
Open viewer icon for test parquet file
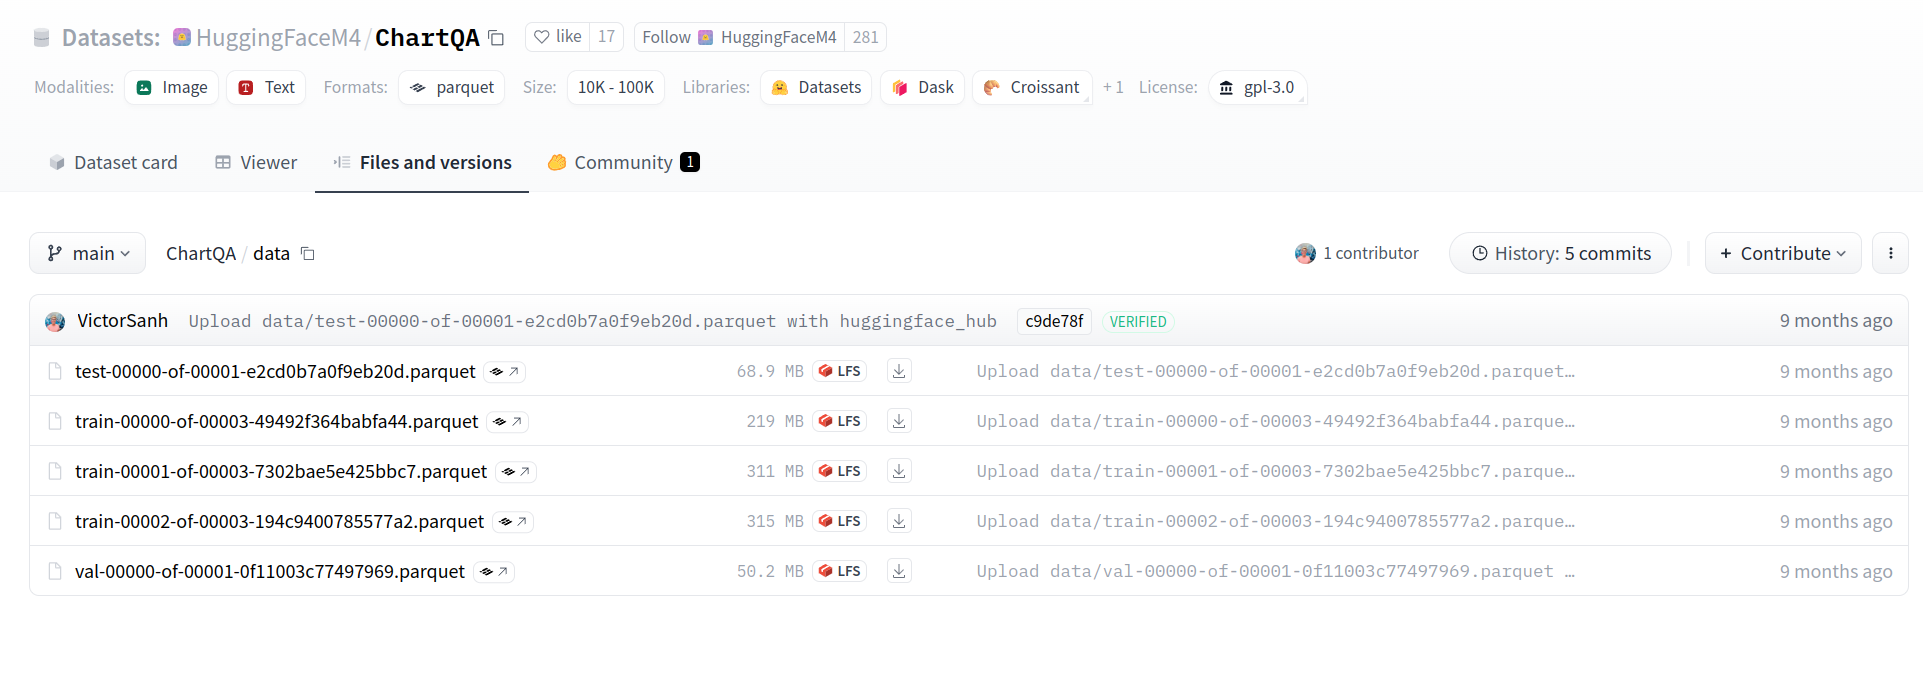coord(505,371)
